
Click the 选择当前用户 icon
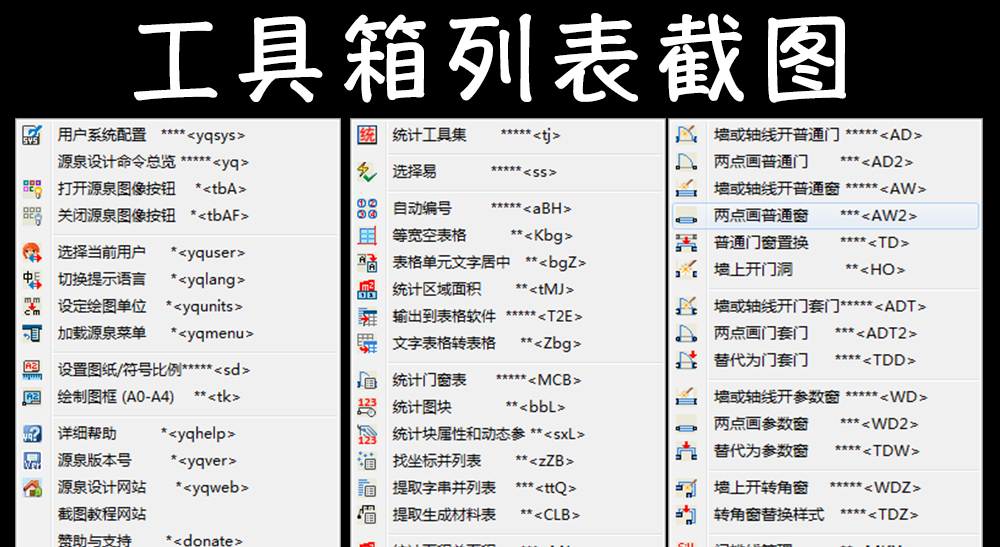coord(32,252)
